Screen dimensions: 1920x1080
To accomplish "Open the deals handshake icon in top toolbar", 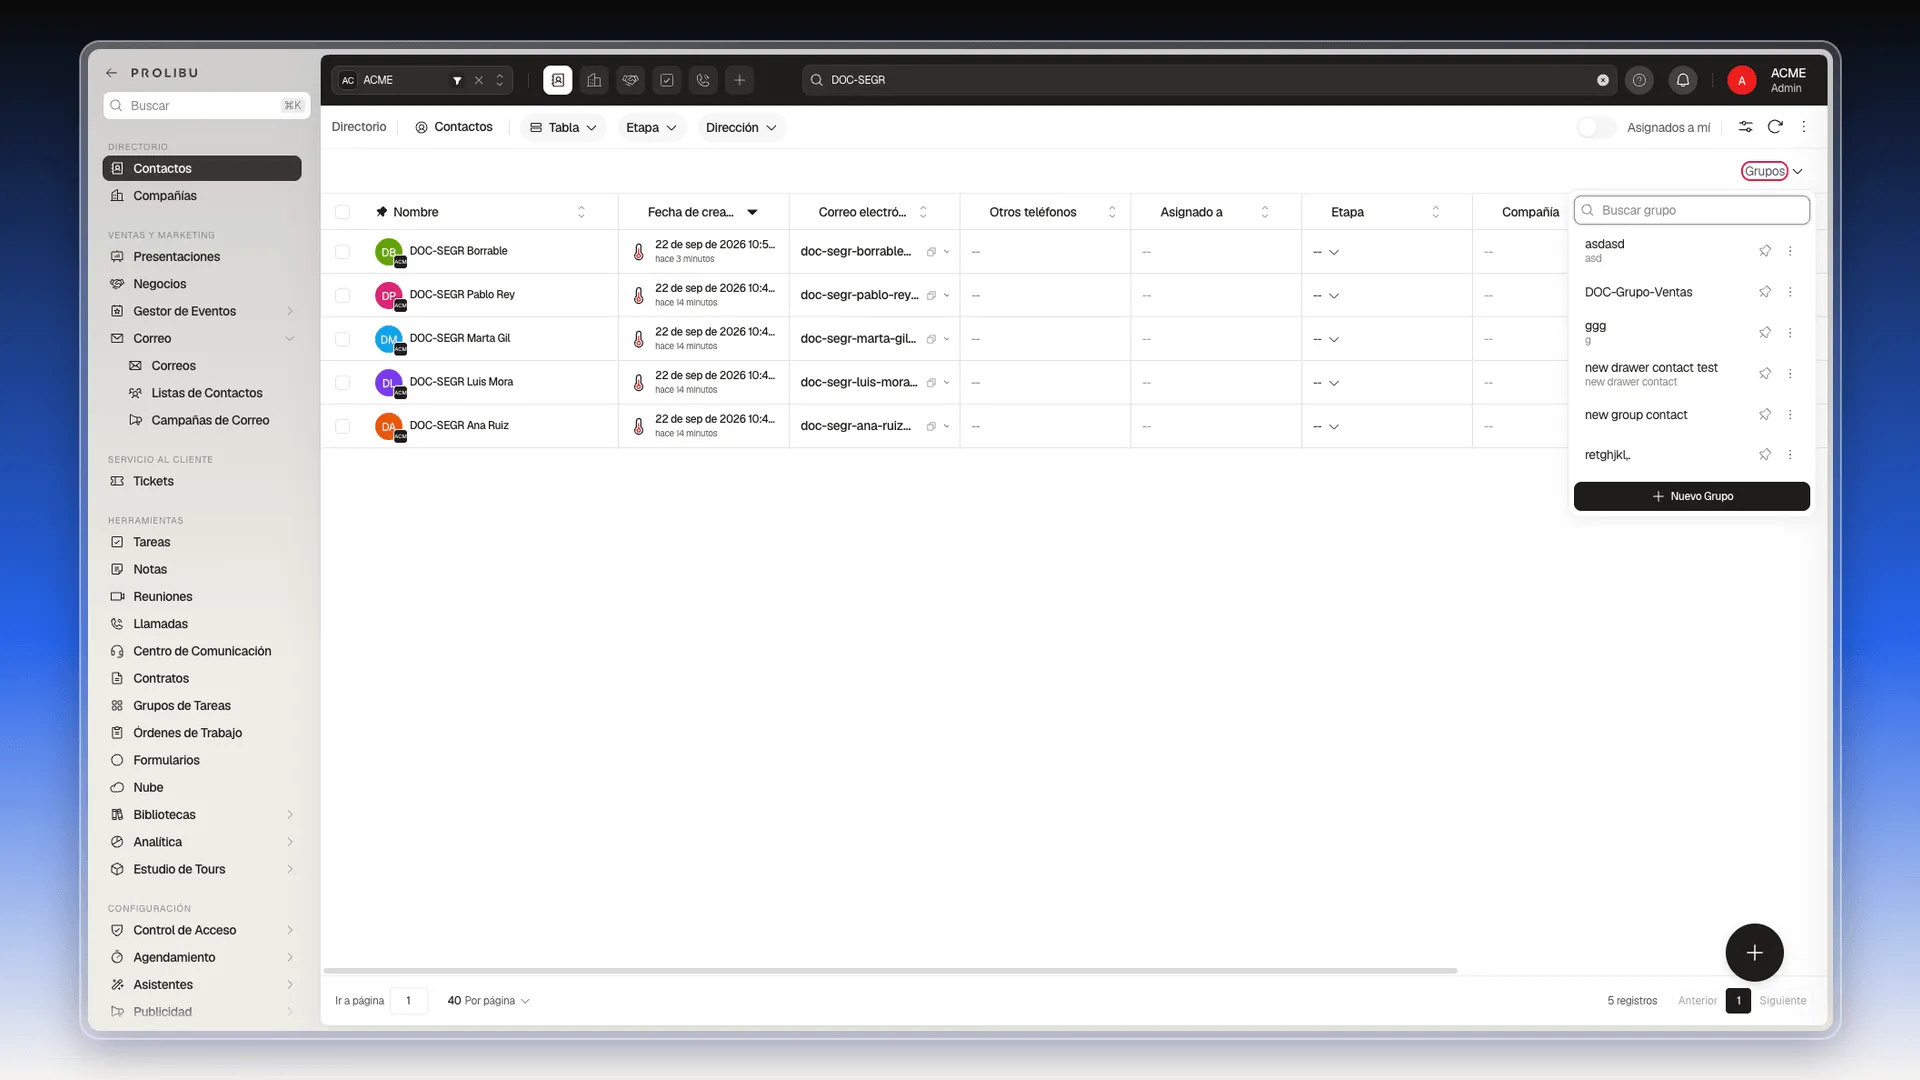I will pyautogui.click(x=630, y=80).
